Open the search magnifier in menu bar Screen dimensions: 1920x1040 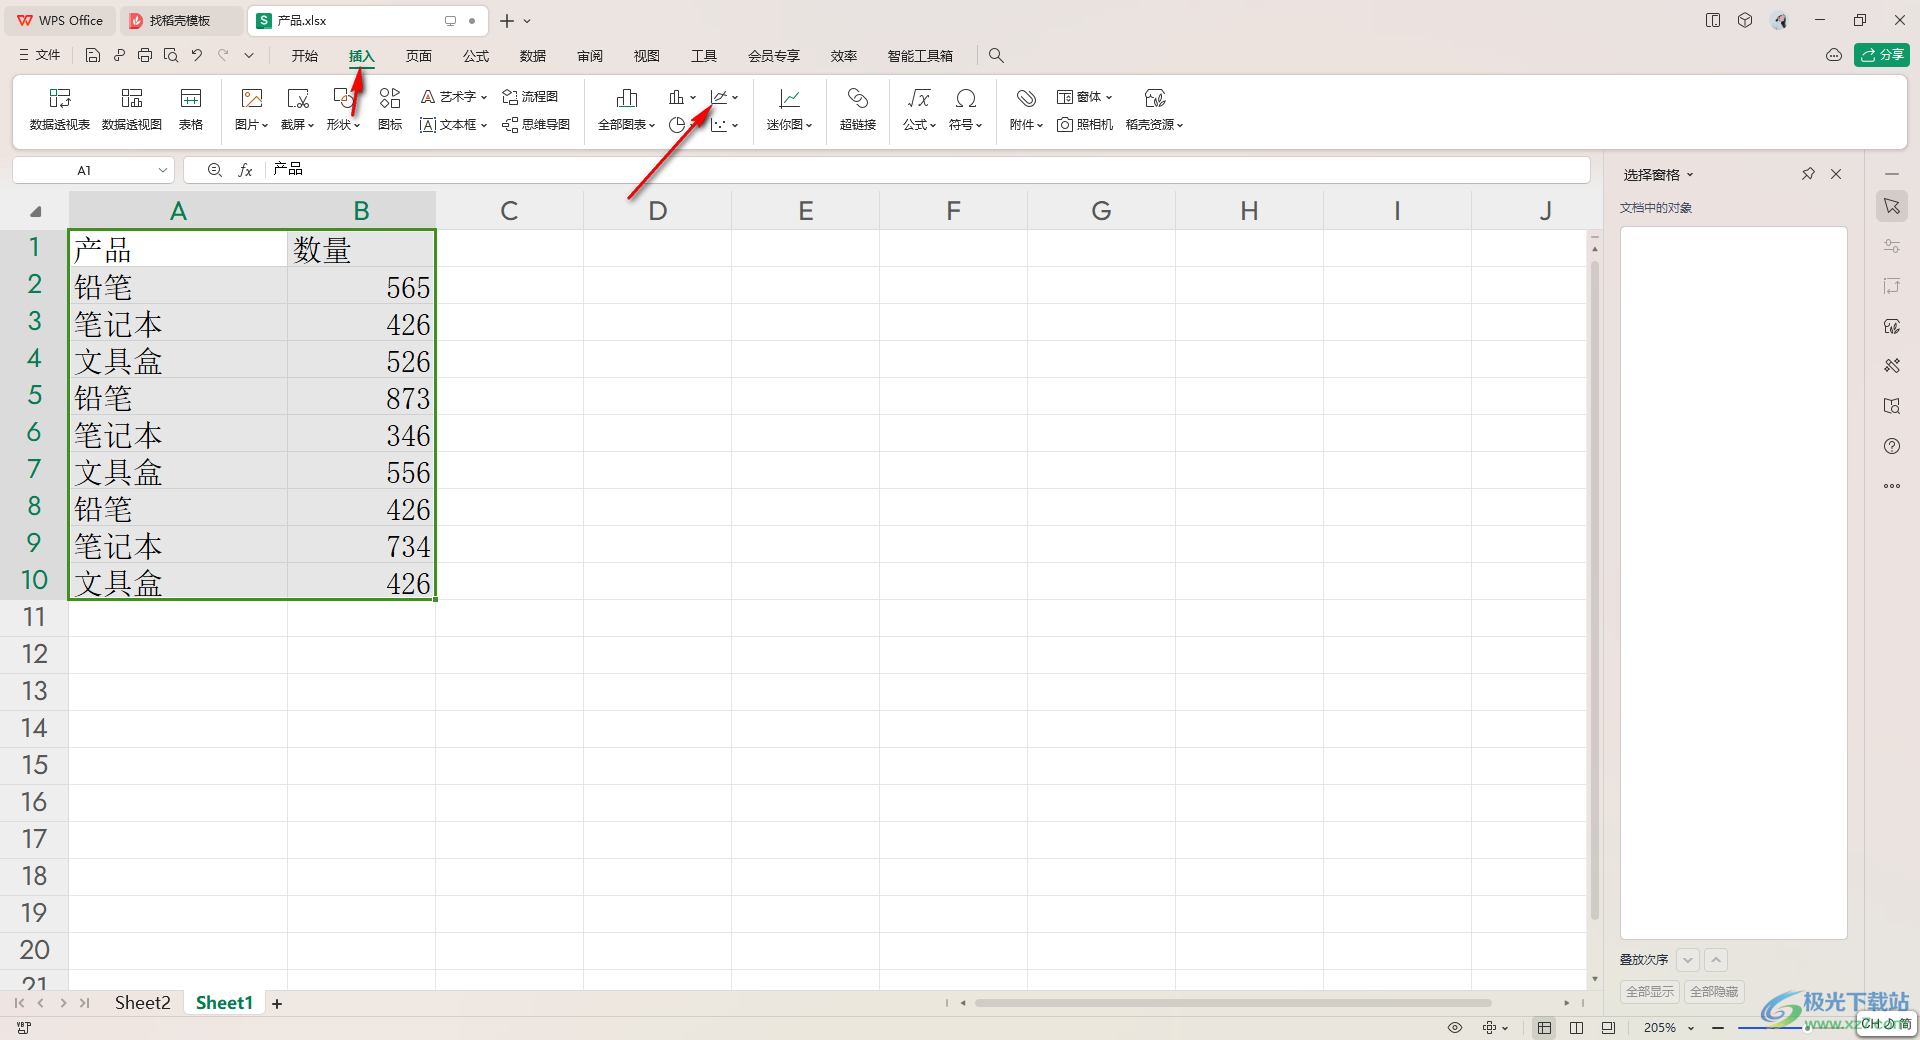[x=996, y=56]
